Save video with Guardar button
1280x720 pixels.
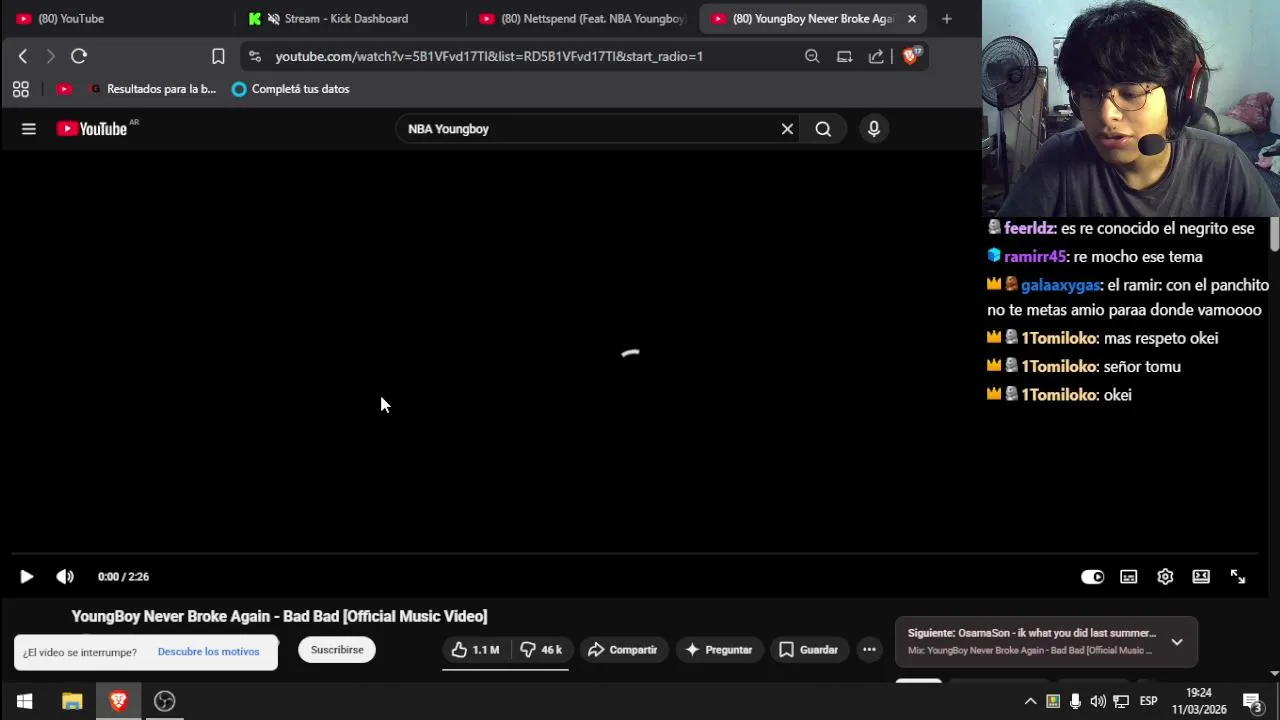tap(808, 650)
